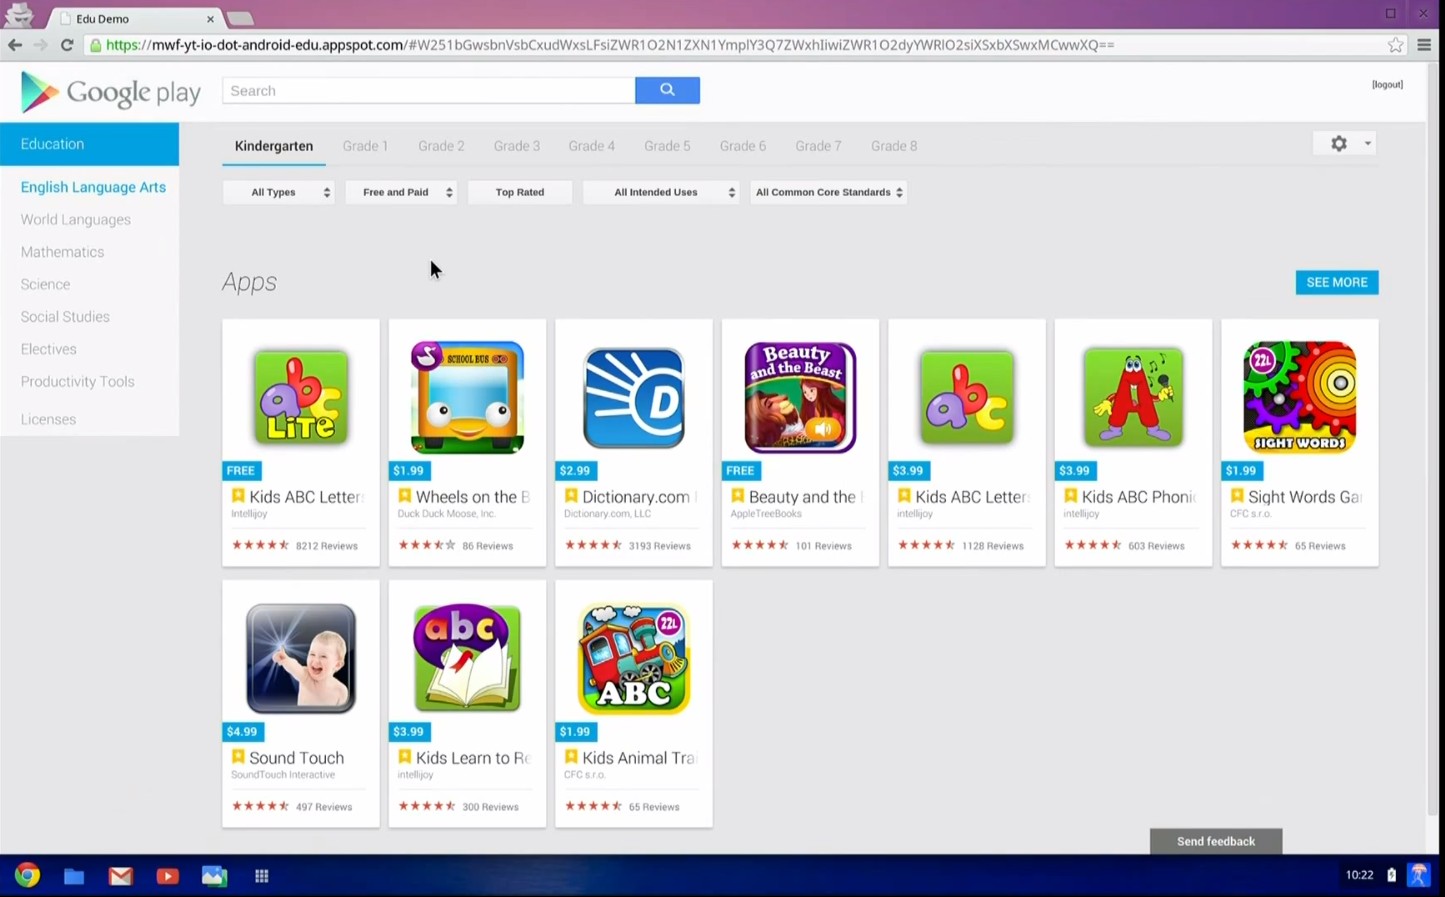Click the SEE MORE button
The height and width of the screenshot is (897, 1445).
click(x=1337, y=282)
